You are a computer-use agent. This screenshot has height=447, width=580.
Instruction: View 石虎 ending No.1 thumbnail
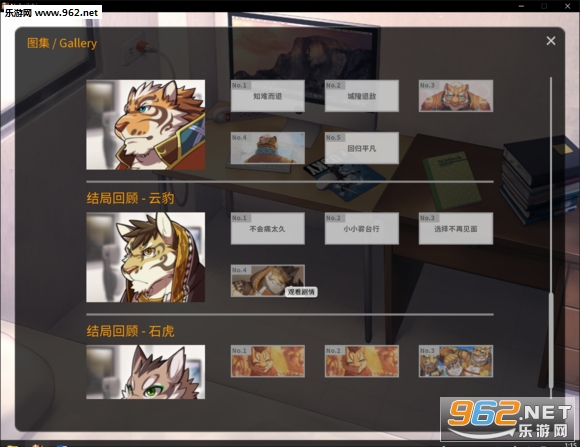click(x=268, y=361)
